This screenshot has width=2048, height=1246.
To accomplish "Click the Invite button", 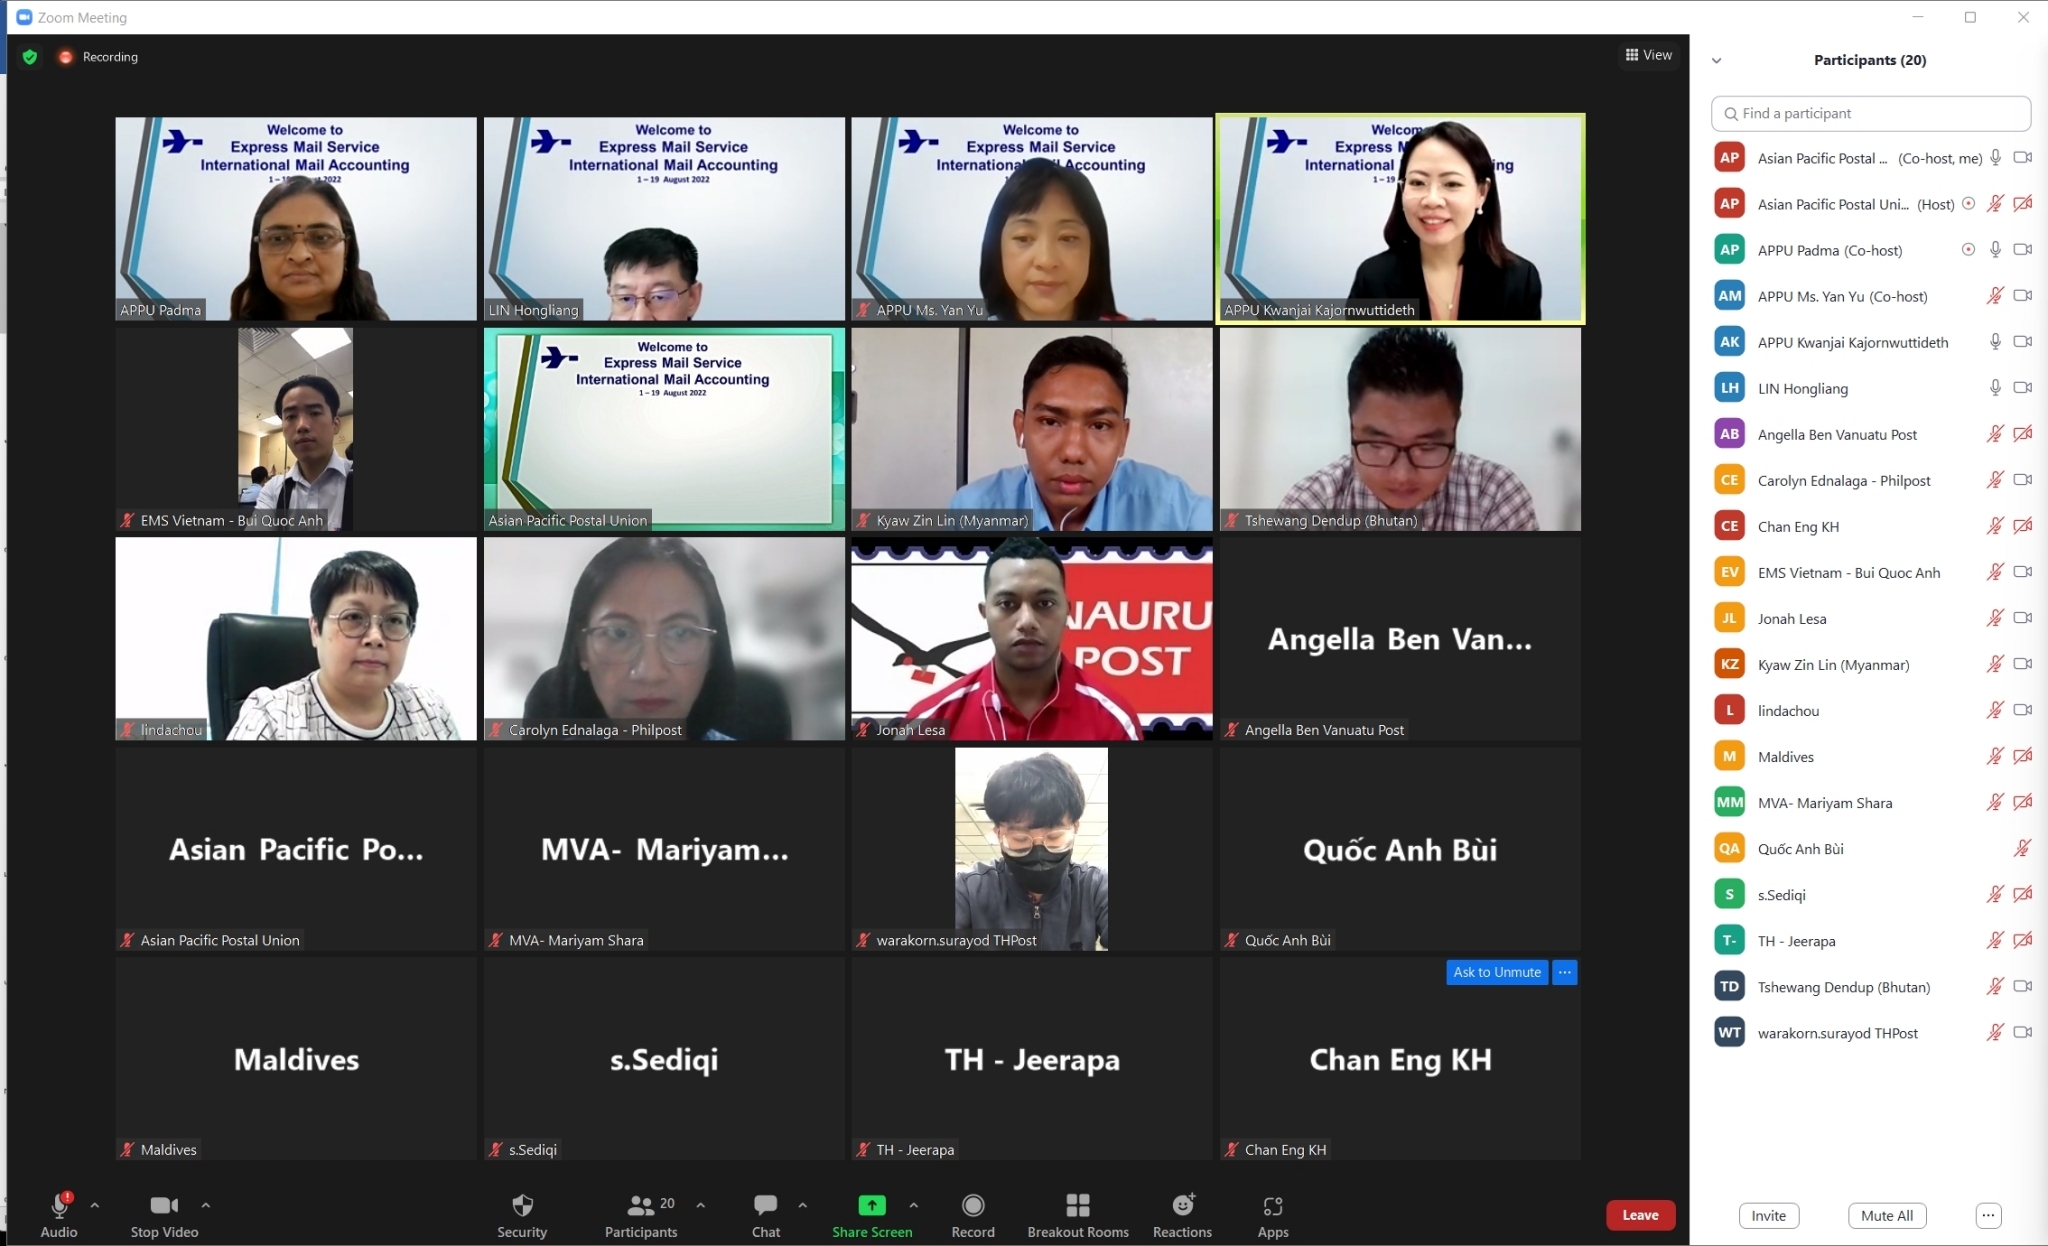I will (x=1768, y=1215).
